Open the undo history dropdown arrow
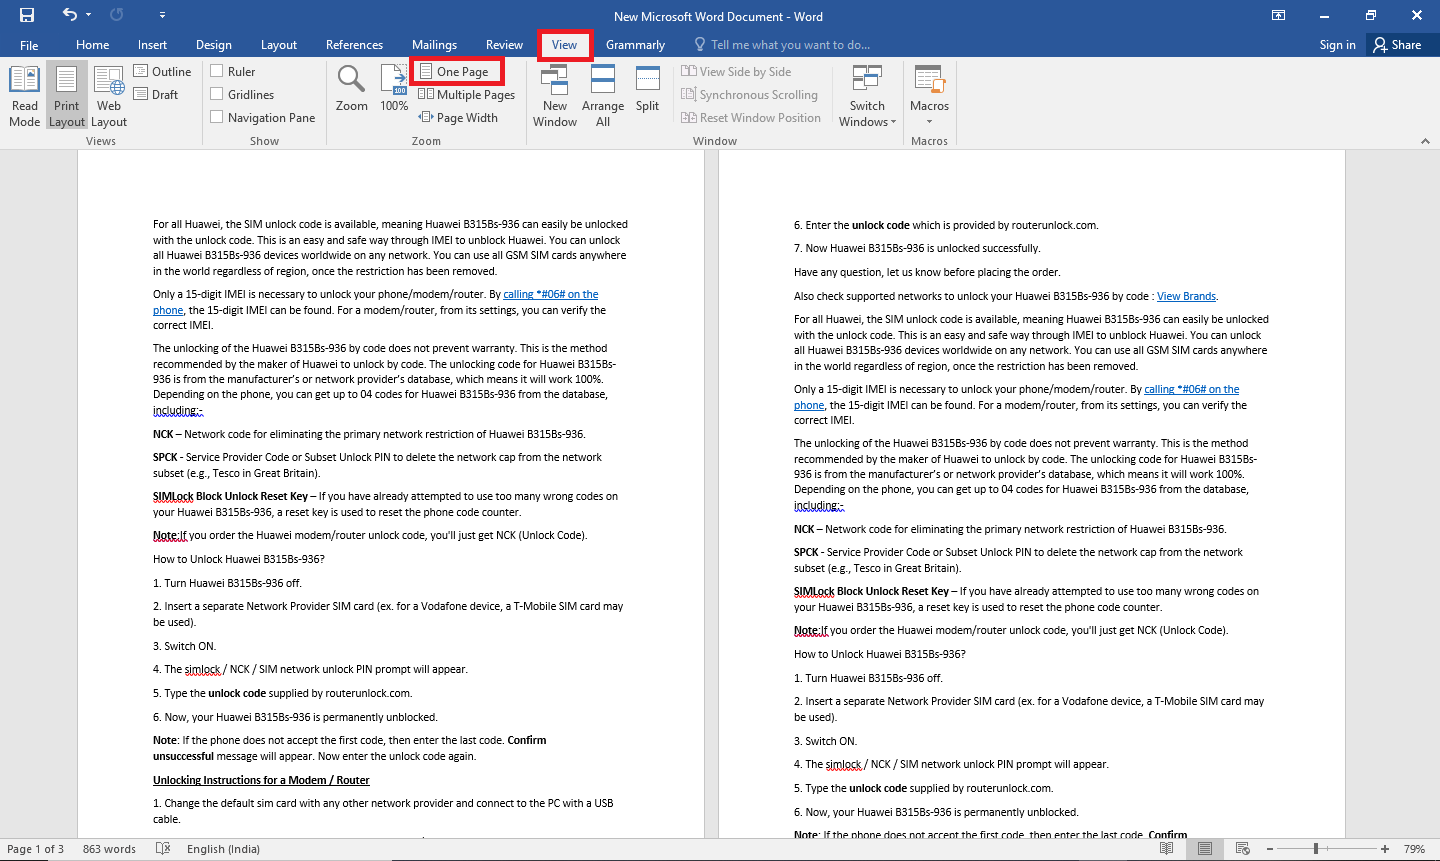This screenshot has height=861, width=1440. 89,15
